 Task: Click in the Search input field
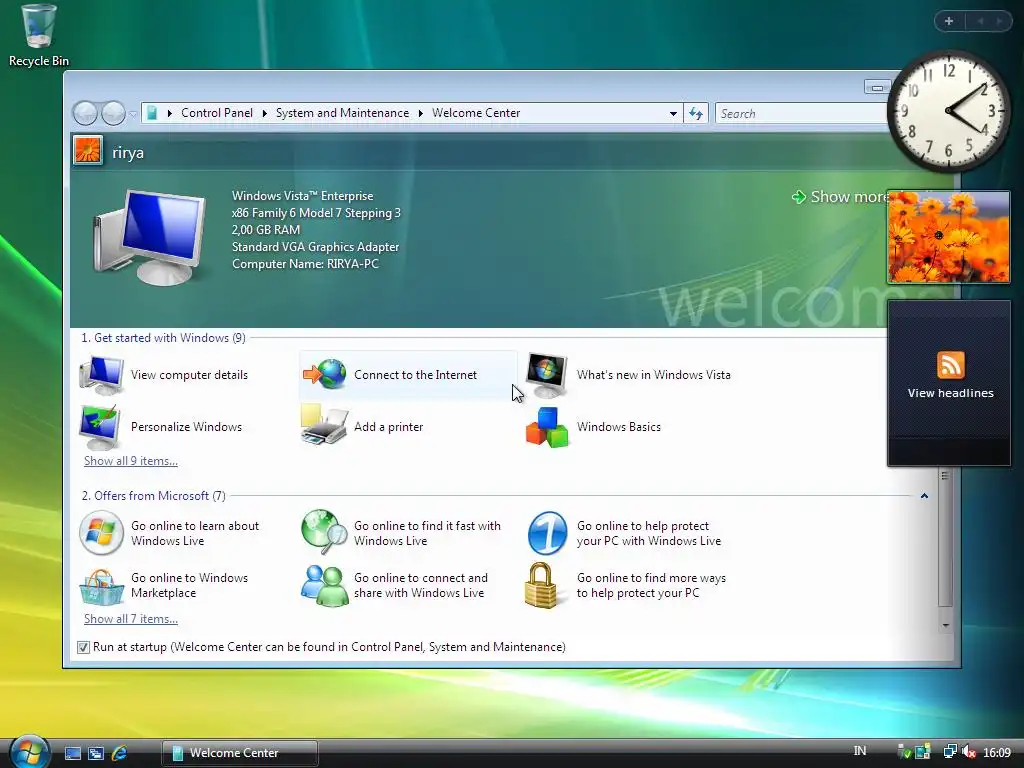pos(802,114)
